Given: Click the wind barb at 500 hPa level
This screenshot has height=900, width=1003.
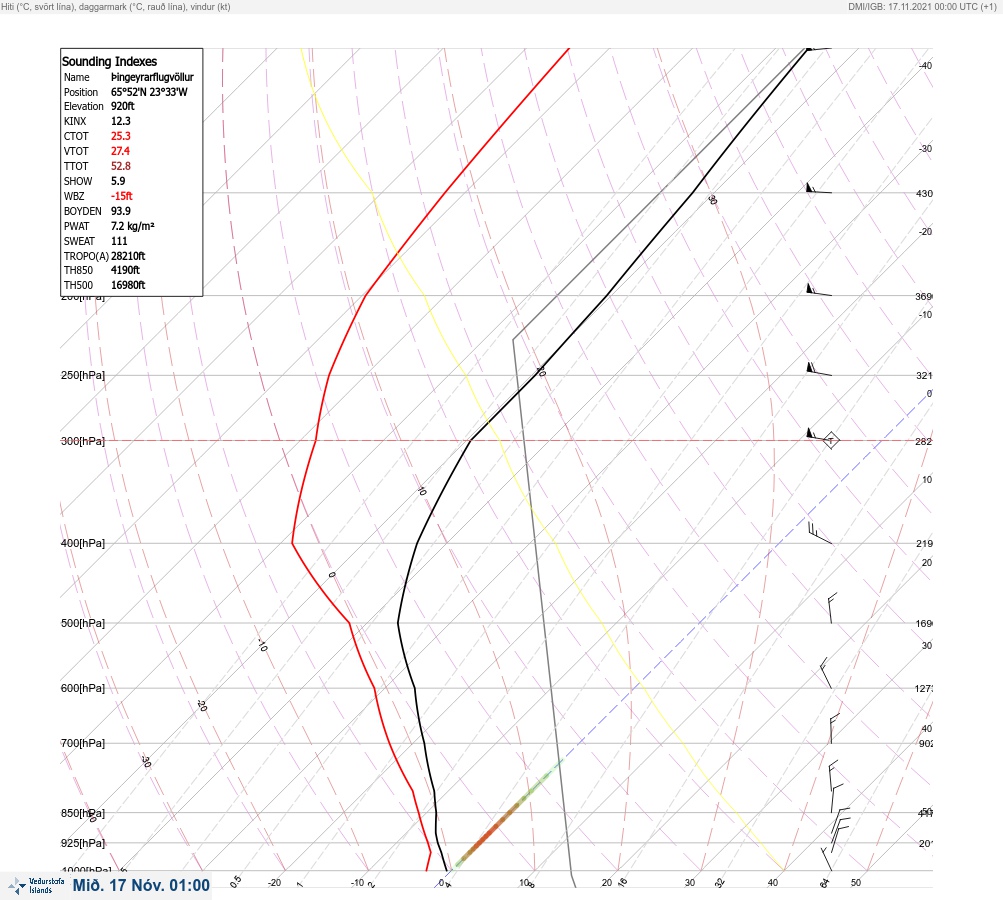Looking at the screenshot, I should click(832, 608).
